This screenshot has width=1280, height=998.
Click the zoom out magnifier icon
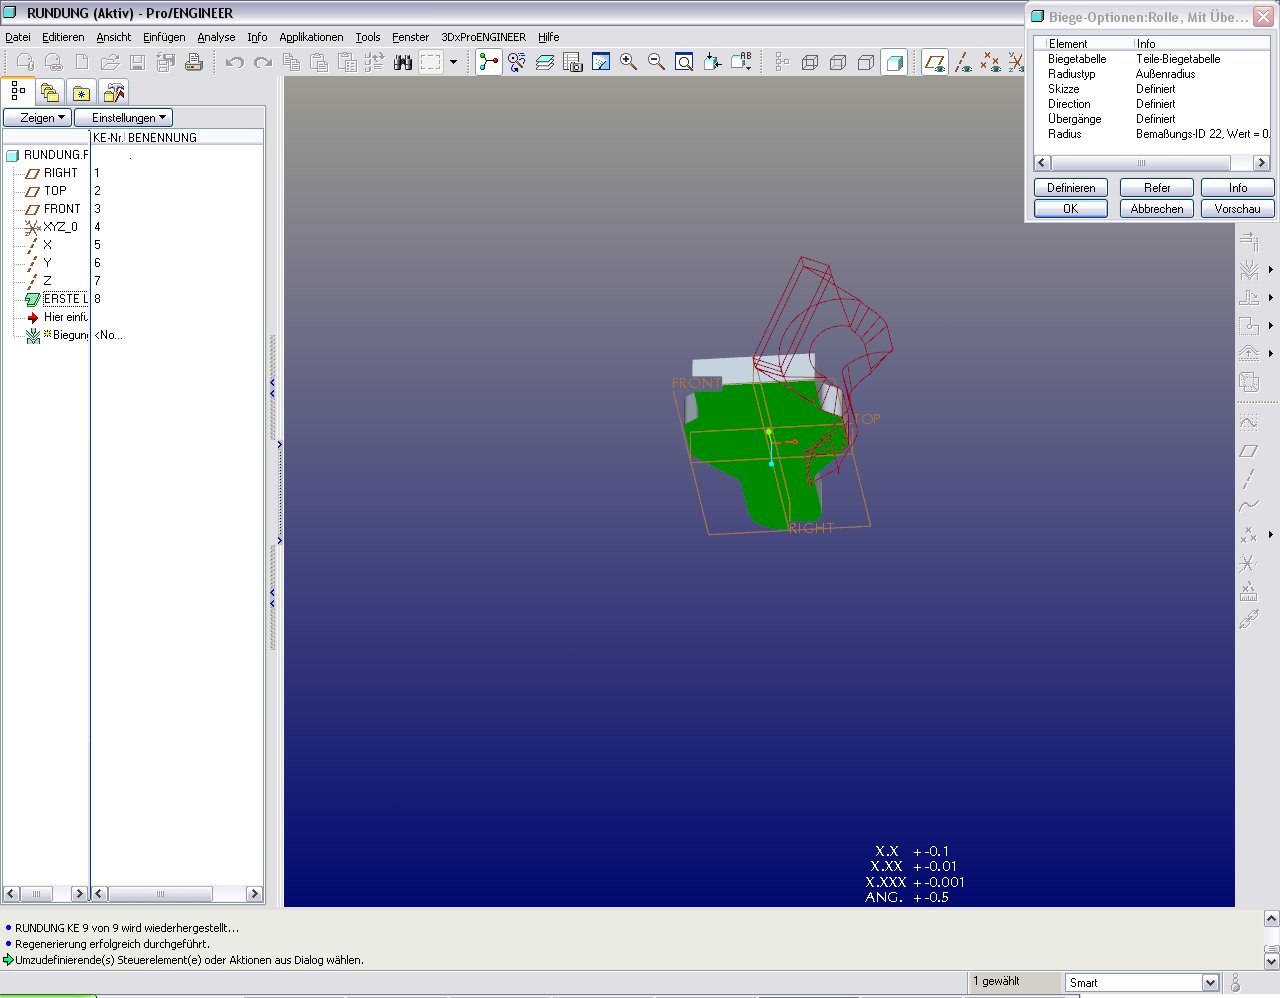click(x=656, y=62)
